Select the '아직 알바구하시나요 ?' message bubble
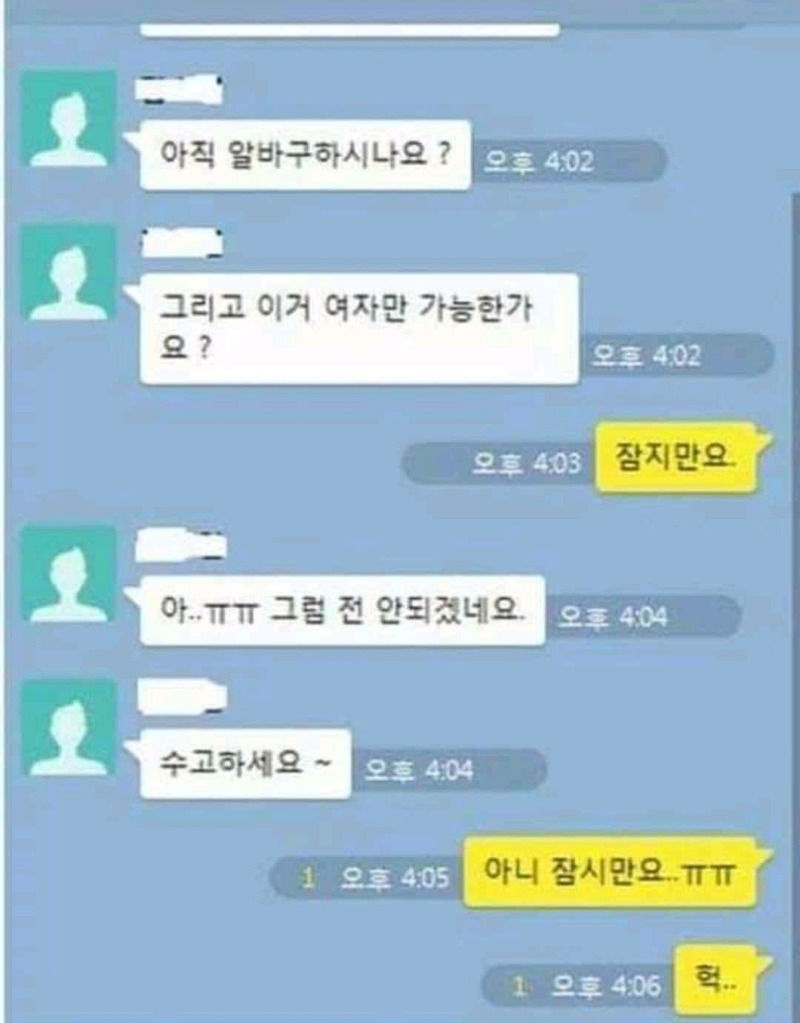 (305, 155)
